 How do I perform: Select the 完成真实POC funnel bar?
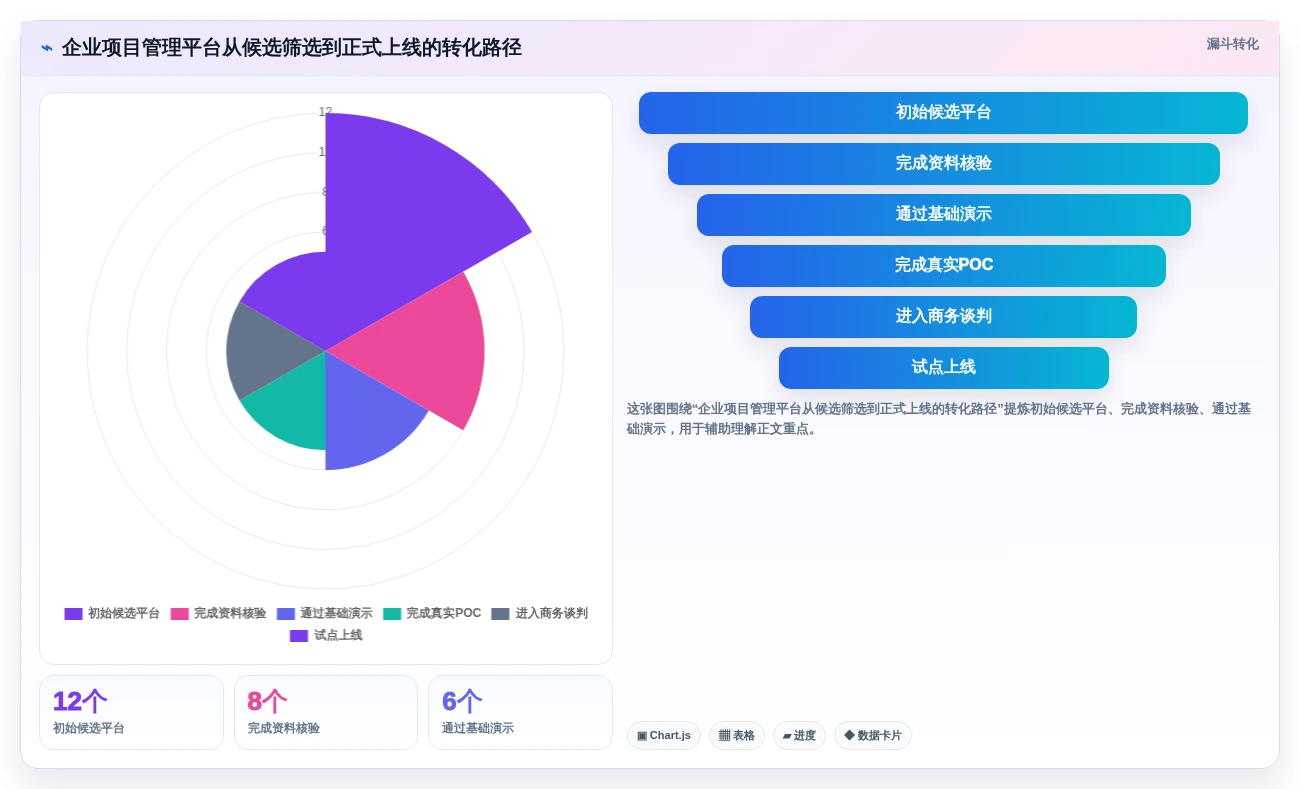click(x=943, y=266)
